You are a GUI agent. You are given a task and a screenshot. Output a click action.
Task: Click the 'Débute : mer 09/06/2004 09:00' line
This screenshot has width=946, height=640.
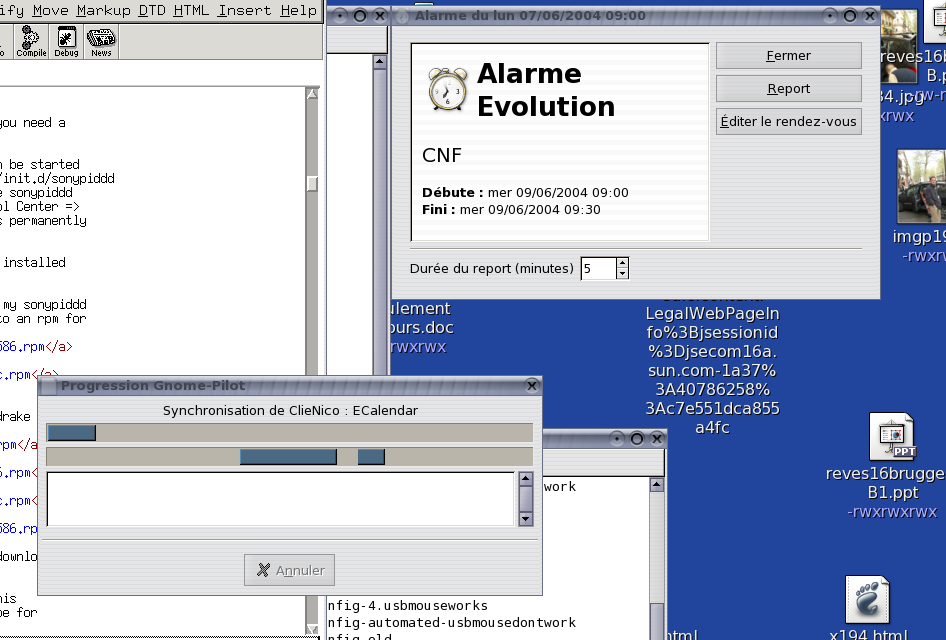pyautogui.click(x=525, y=193)
